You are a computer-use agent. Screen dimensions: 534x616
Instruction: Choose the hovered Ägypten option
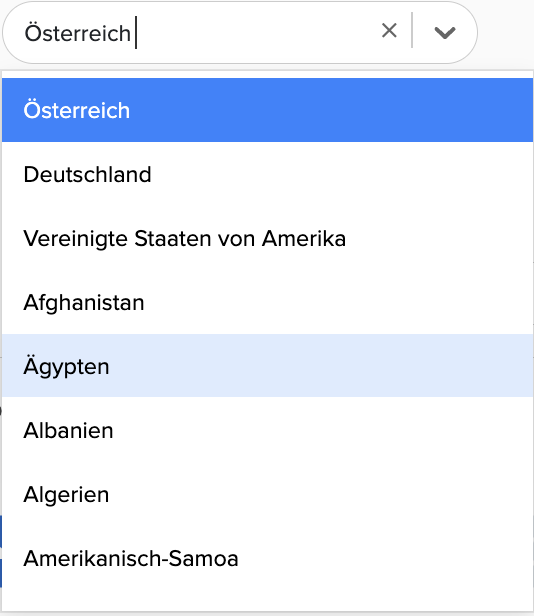point(267,366)
